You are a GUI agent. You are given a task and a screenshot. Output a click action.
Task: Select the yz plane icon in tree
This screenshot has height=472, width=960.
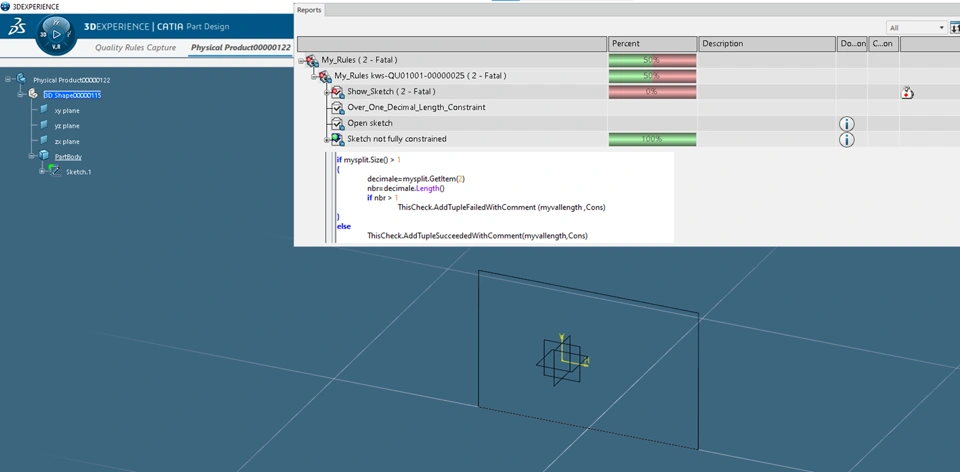(x=43, y=125)
